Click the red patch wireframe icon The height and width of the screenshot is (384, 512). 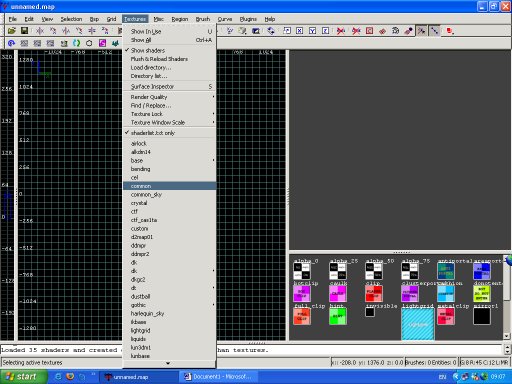tap(383, 31)
